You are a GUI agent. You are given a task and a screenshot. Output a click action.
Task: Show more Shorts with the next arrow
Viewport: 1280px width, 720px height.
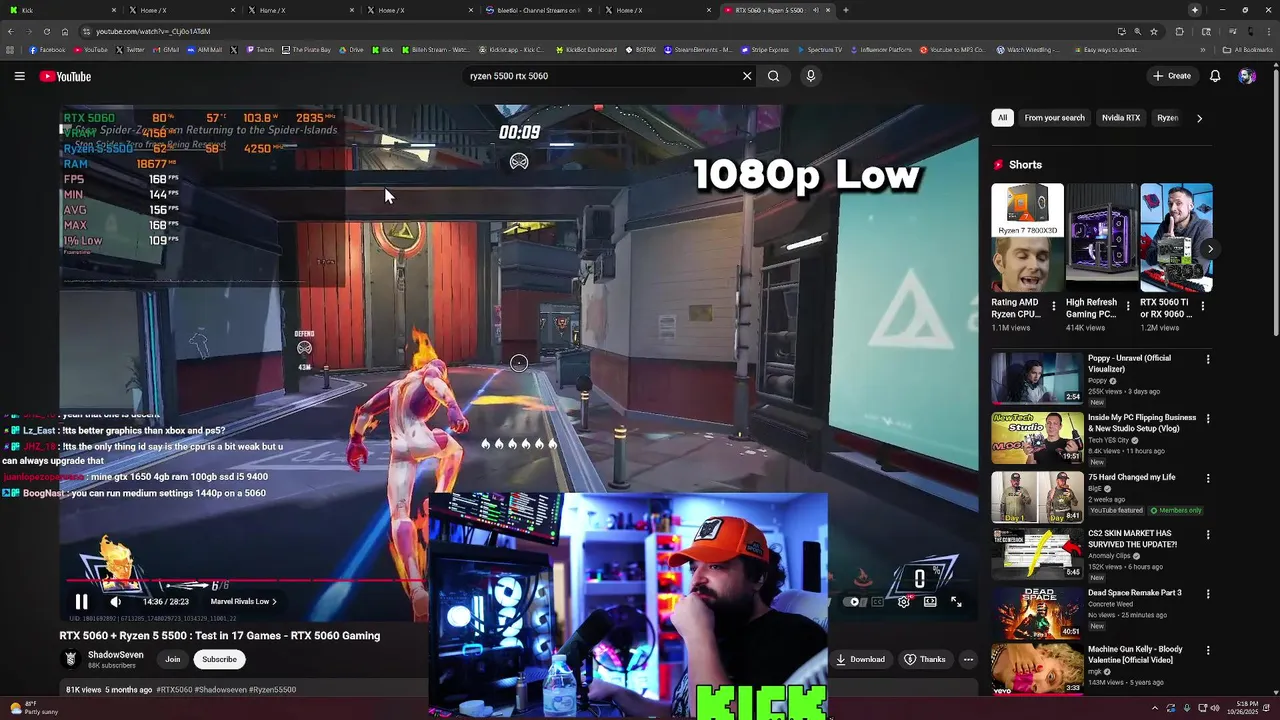[x=1210, y=249]
